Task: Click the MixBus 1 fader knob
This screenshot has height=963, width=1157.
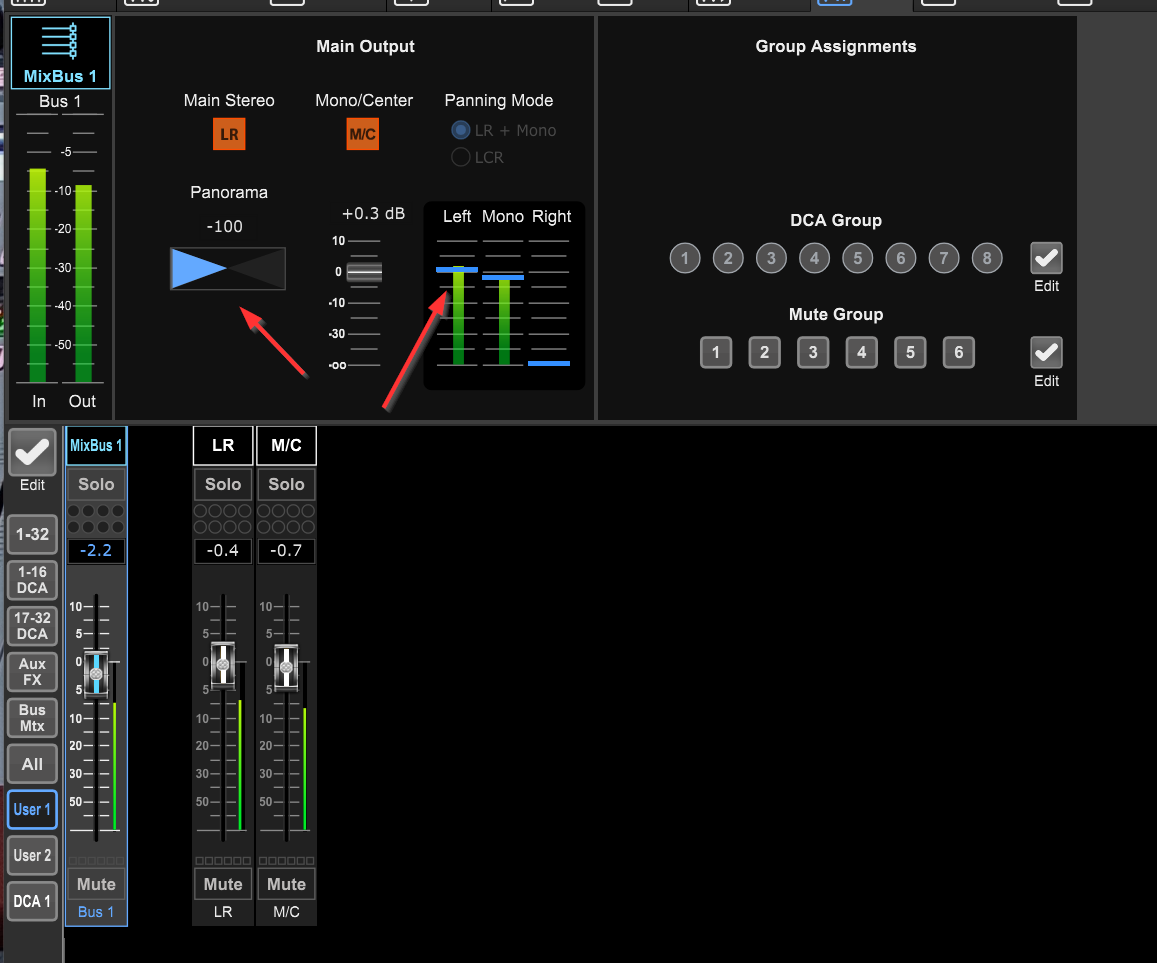Action: click(96, 674)
